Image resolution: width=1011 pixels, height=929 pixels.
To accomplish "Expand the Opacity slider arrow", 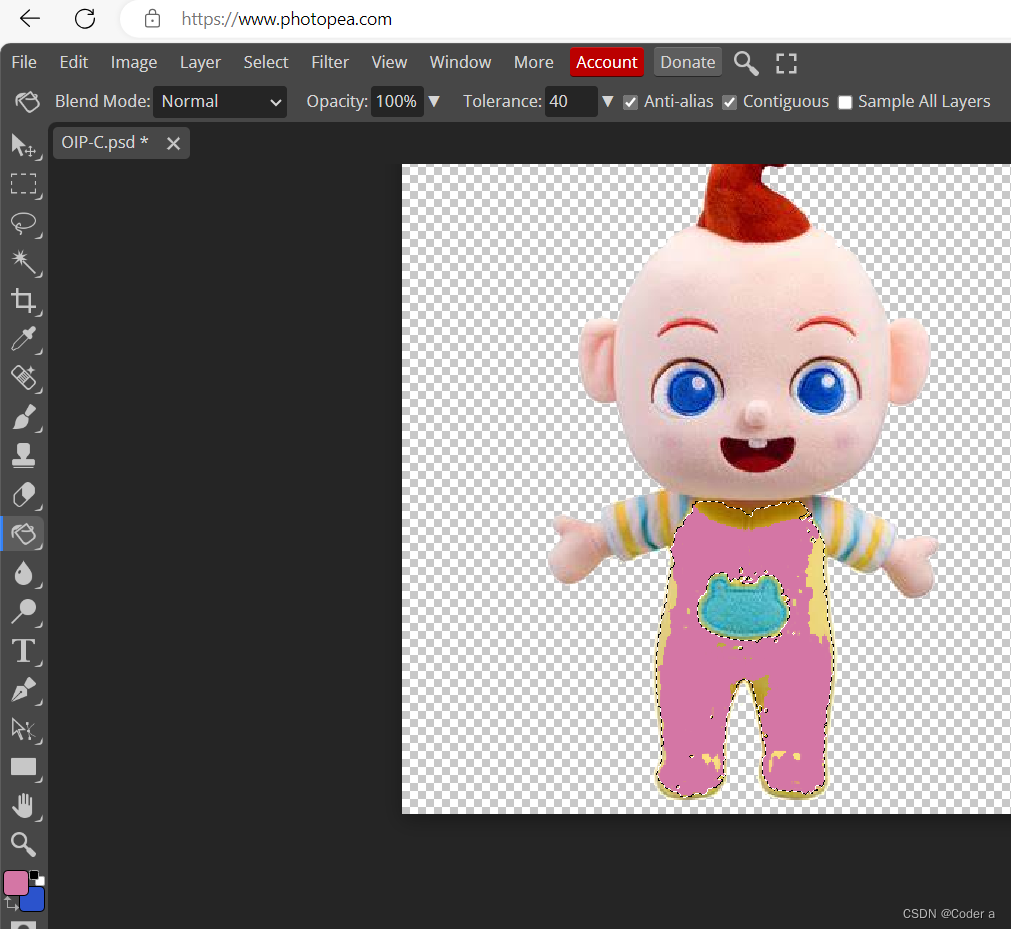I will [x=434, y=101].
